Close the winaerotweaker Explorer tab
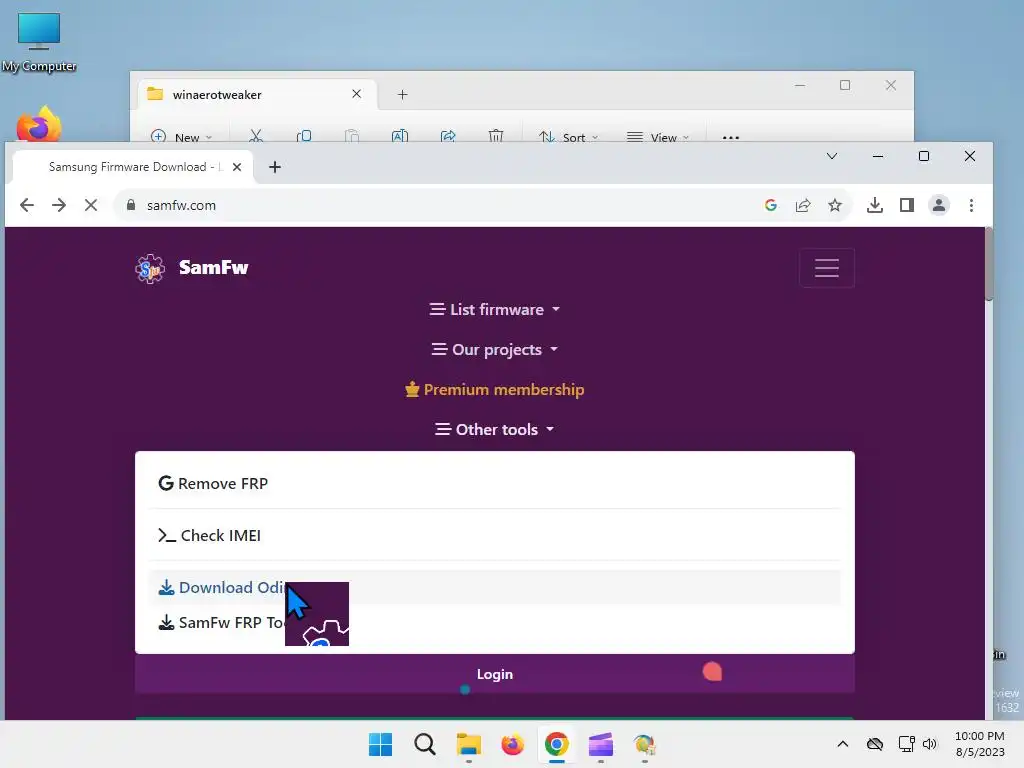Screen dimensions: 1024x768 [357, 94]
